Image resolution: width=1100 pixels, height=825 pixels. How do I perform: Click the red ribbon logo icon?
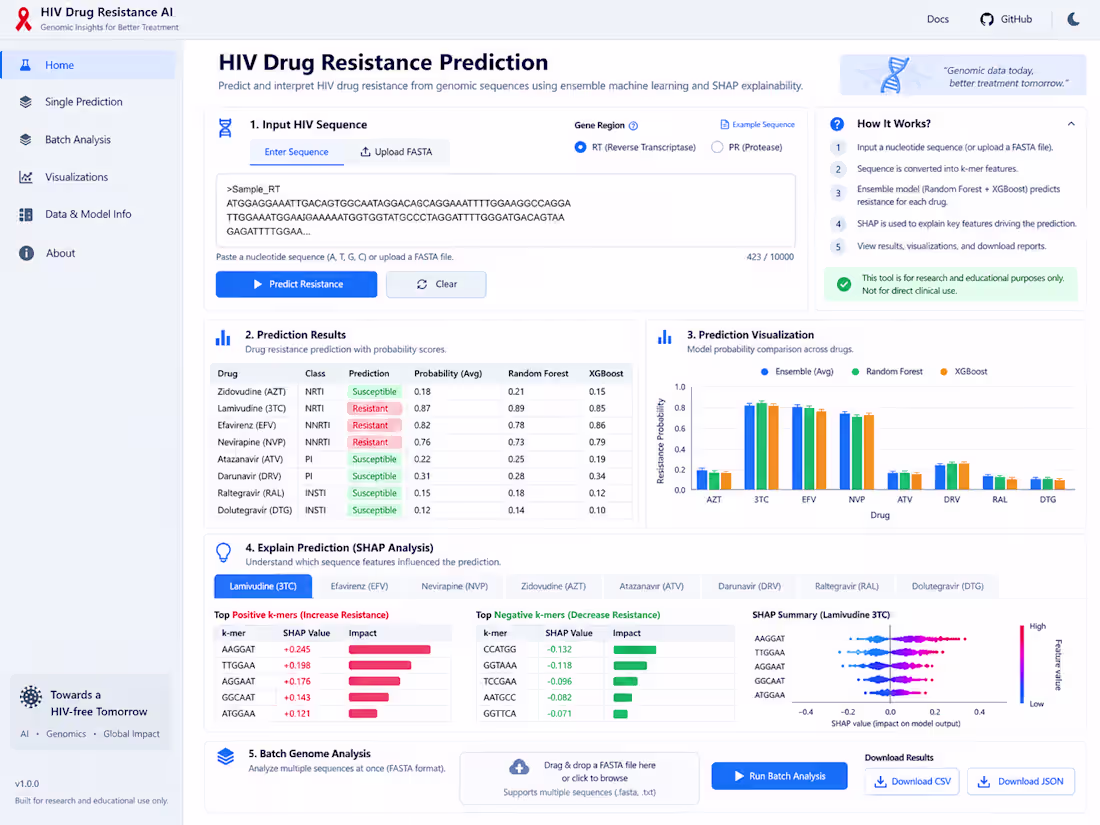pyautogui.click(x=24, y=19)
